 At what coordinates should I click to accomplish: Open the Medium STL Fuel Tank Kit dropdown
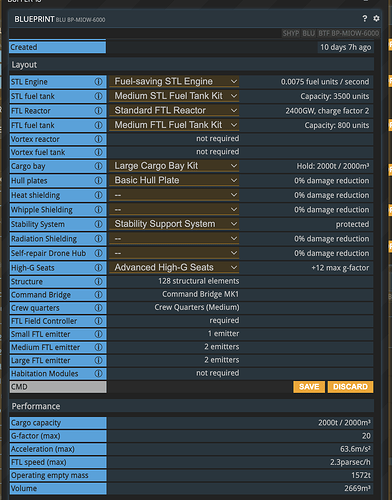point(174,96)
